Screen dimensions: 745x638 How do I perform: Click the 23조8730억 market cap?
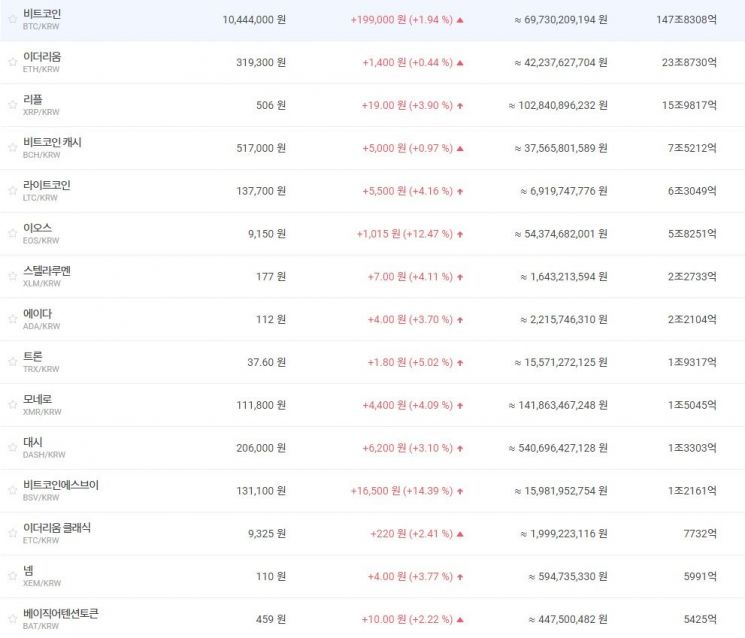(x=689, y=62)
